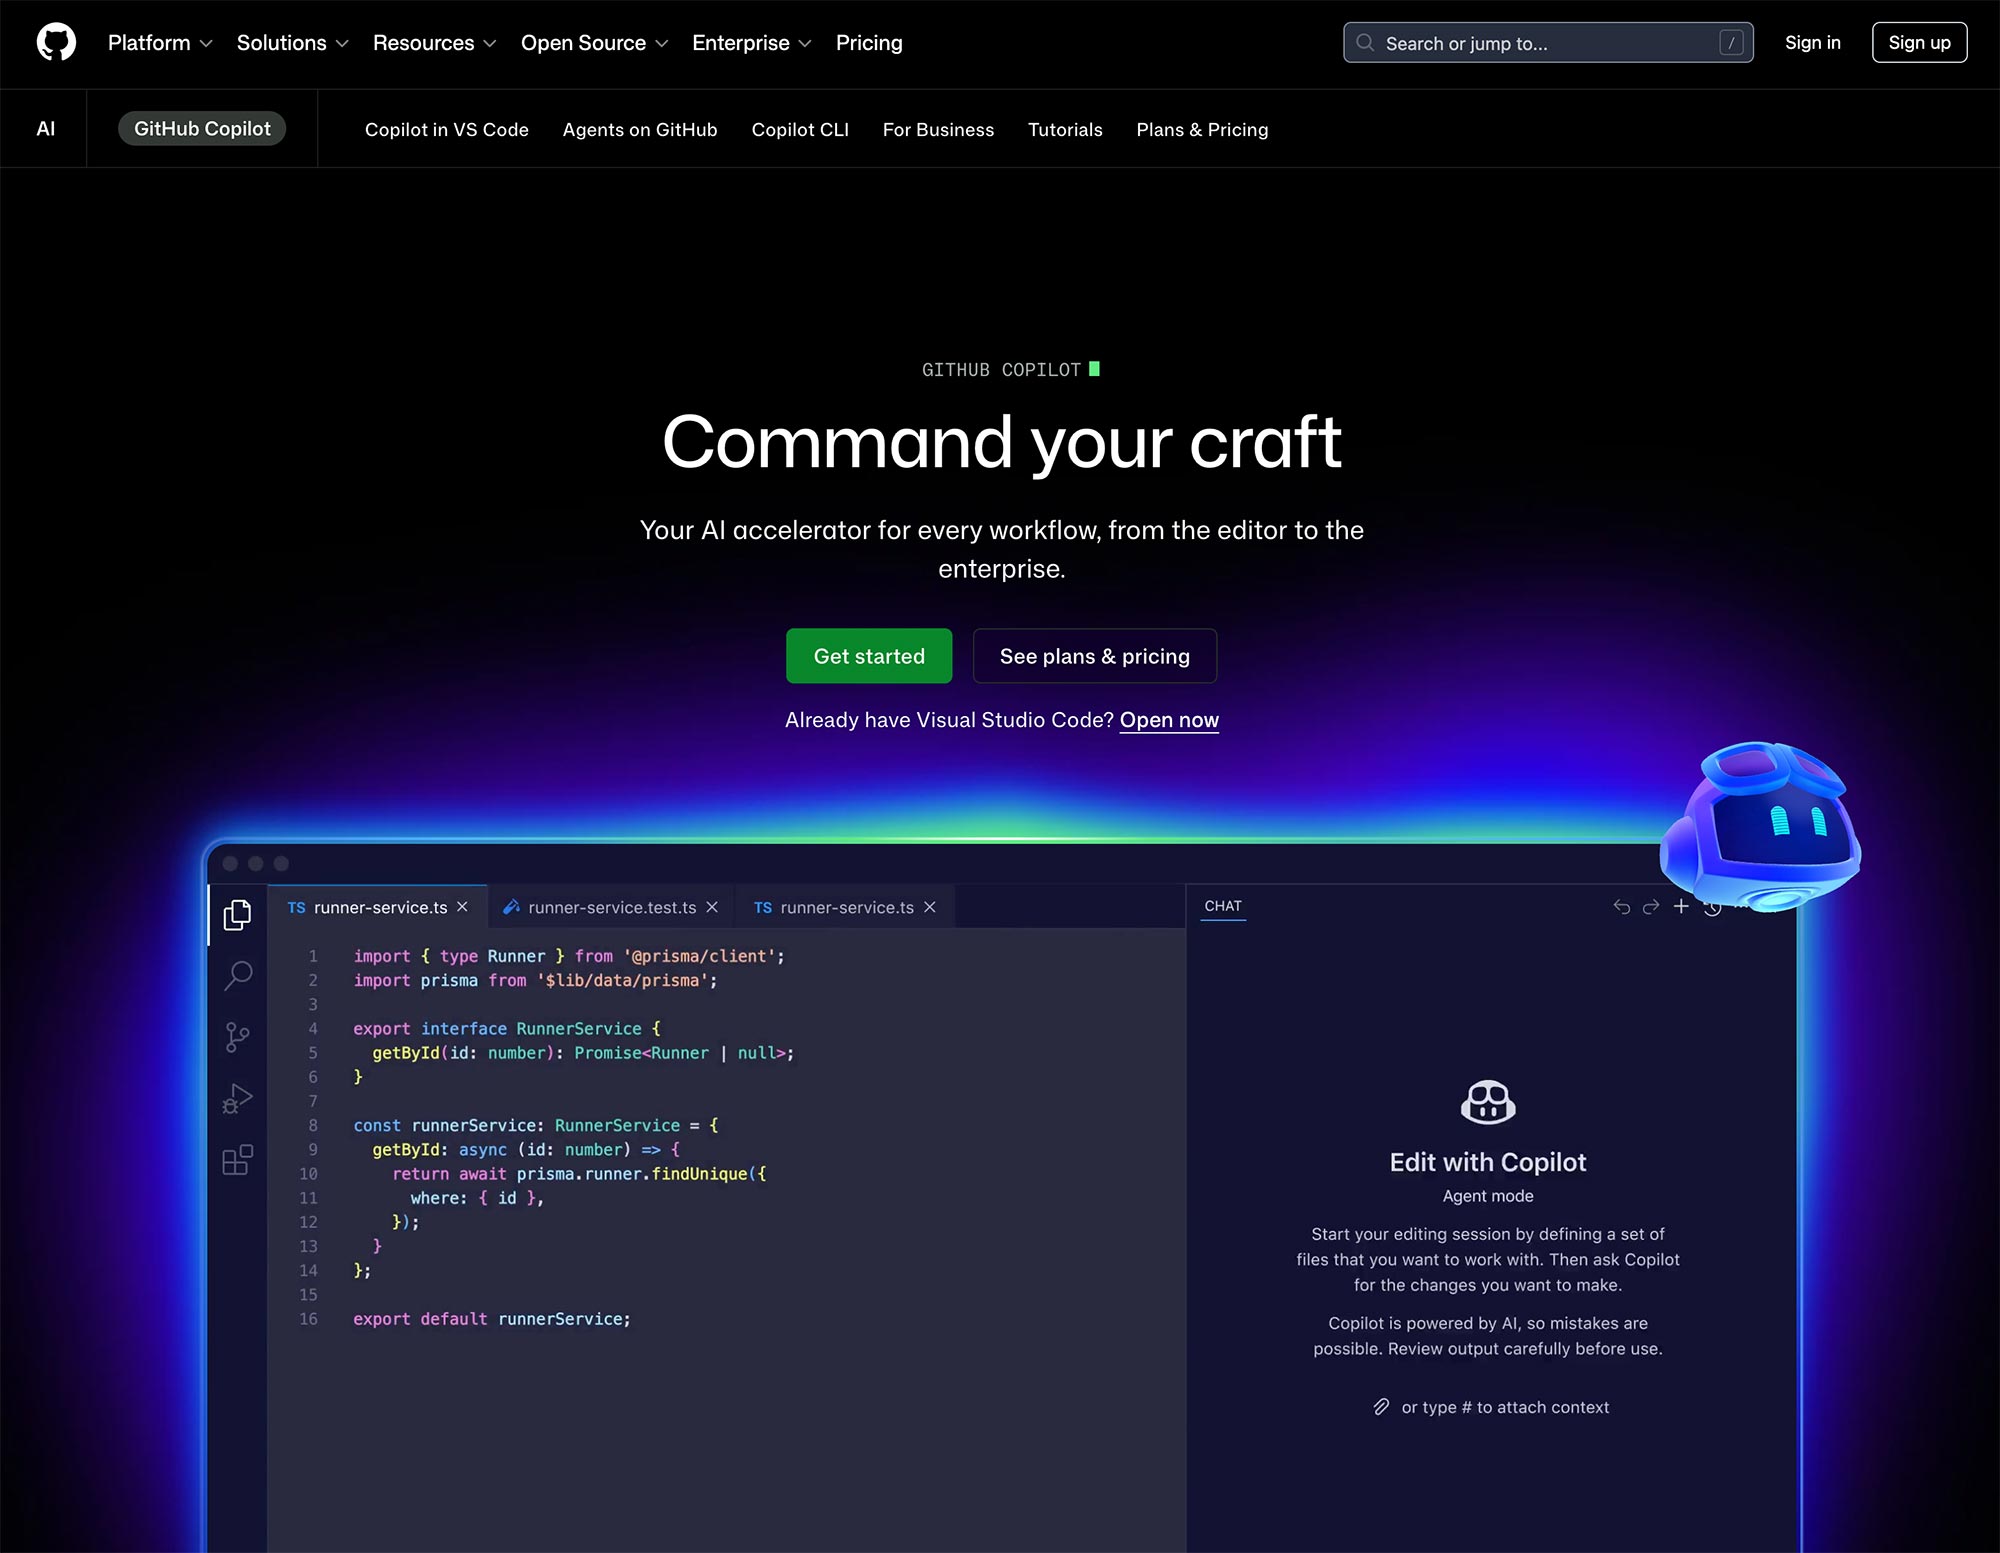Click the GitHub Octocat logo
Image resolution: width=2000 pixels, height=1553 pixels.
pyautogui.click(x=56, y=43)
